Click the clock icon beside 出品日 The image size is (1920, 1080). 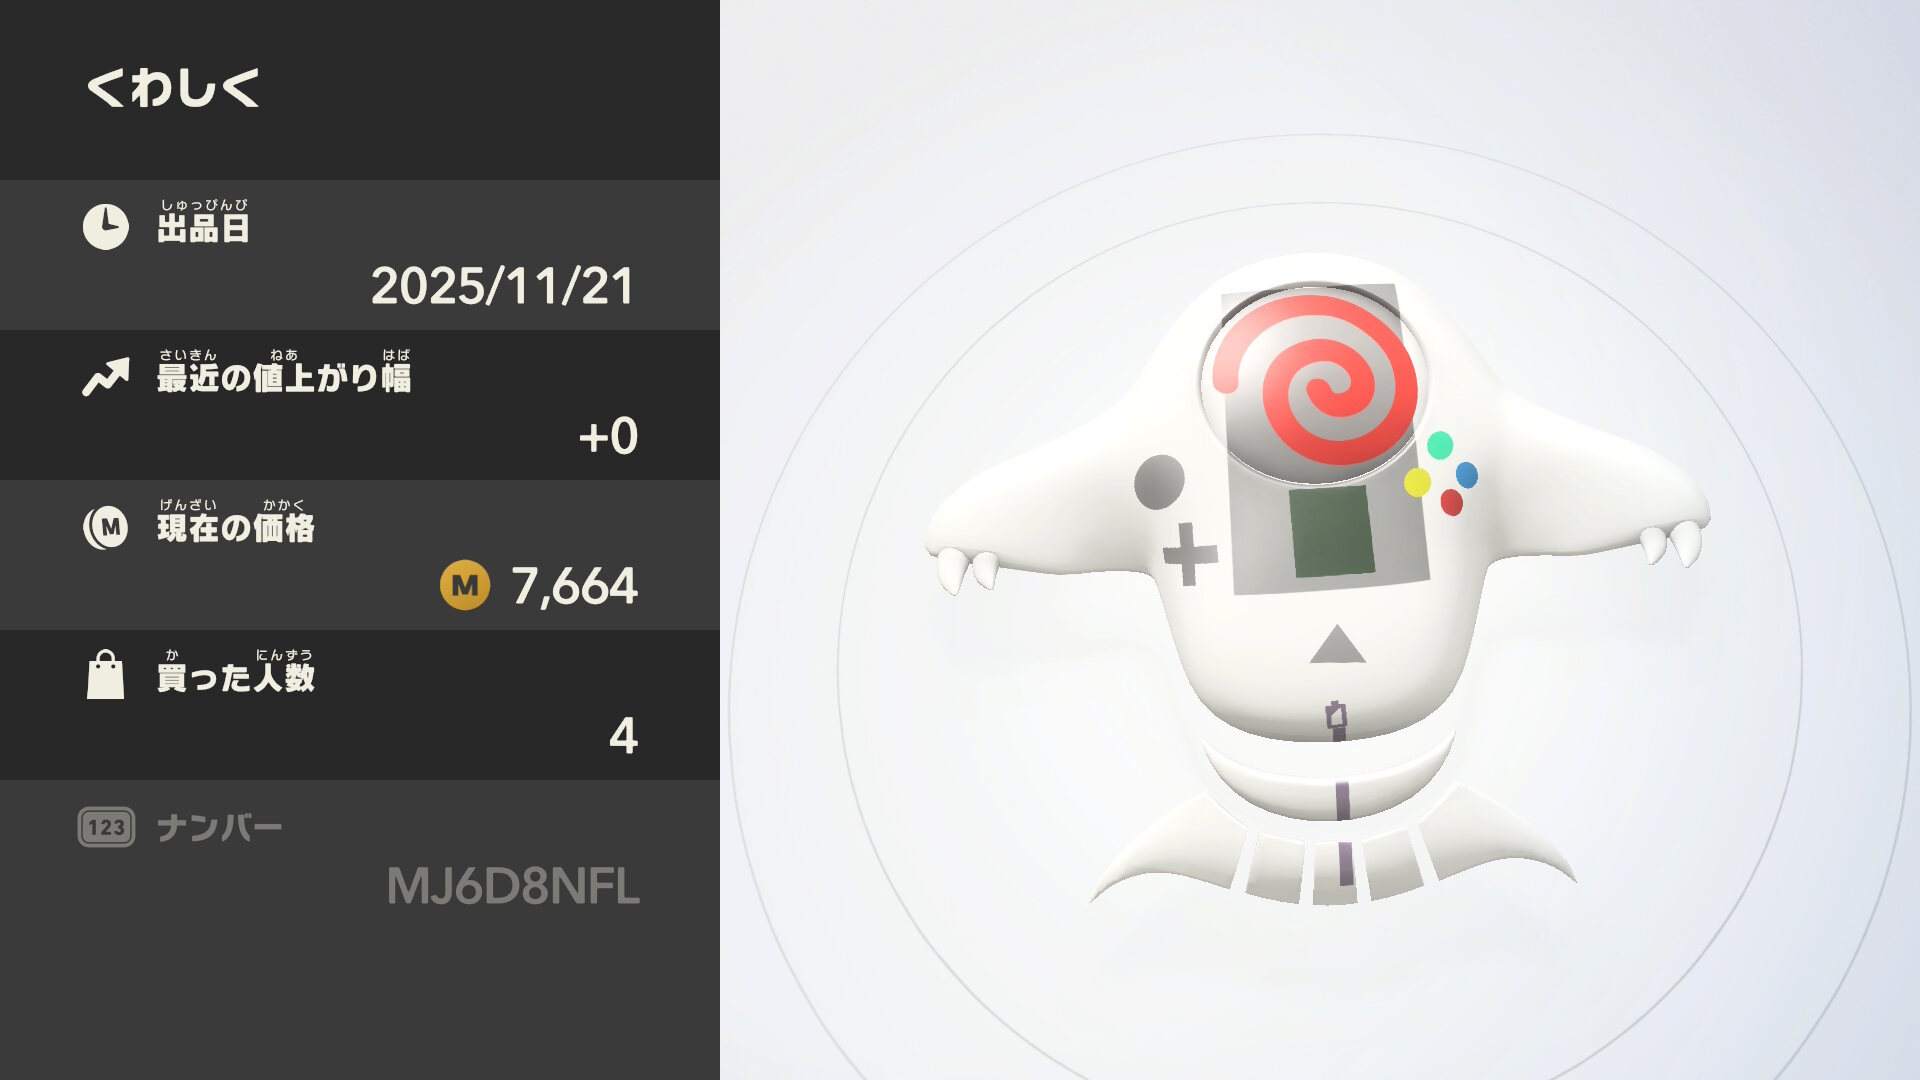[x=106, y=227]
